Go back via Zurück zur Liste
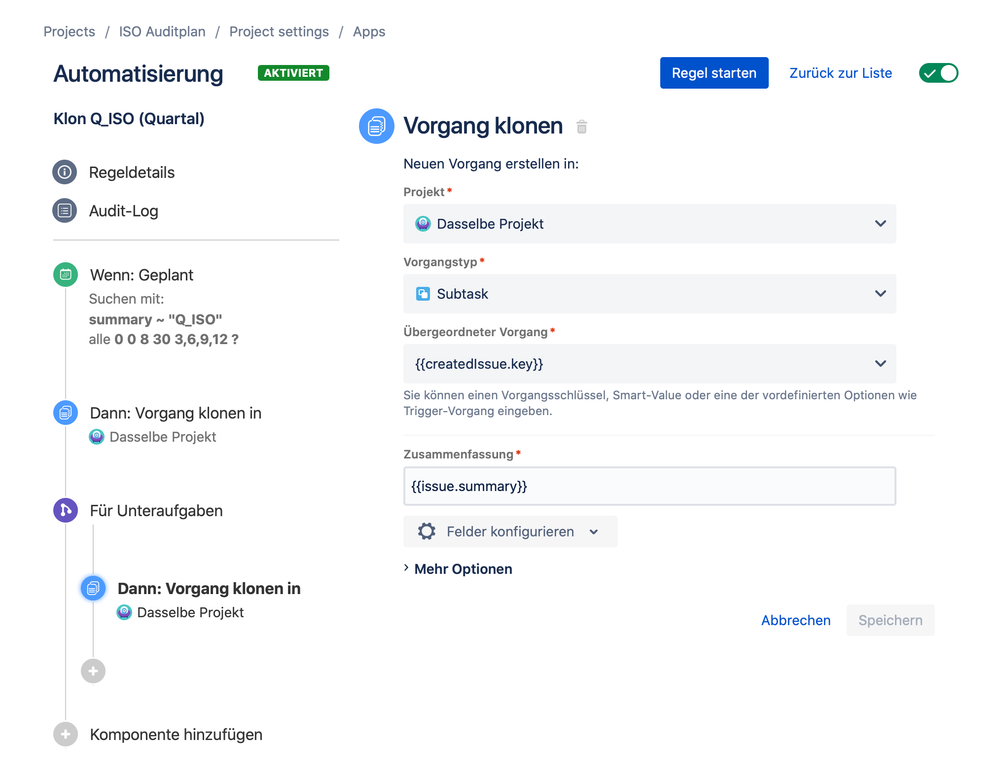This screenshot has width=999, height=769. 840,73
